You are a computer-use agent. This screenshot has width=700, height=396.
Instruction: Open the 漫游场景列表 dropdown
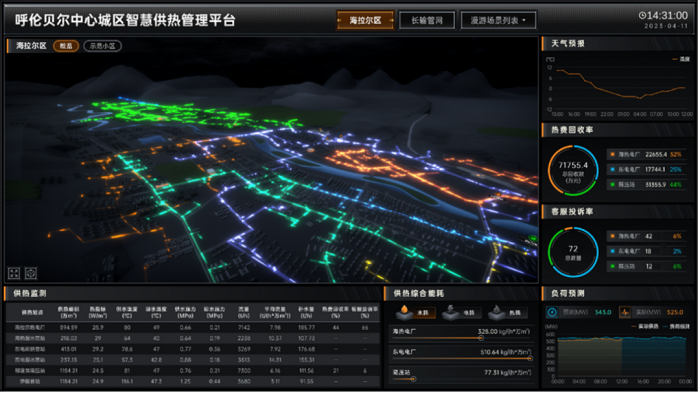[498, 21]
